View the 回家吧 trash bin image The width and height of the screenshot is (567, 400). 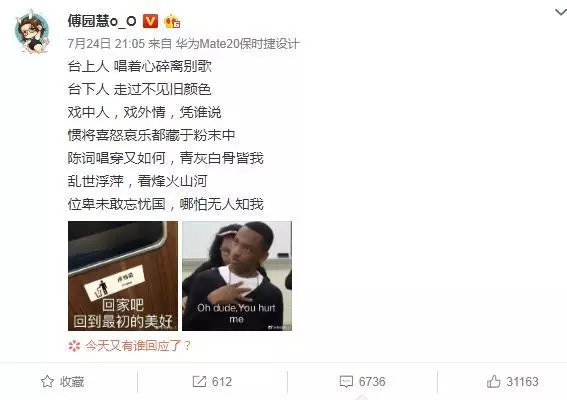click(x=123, y=276)
